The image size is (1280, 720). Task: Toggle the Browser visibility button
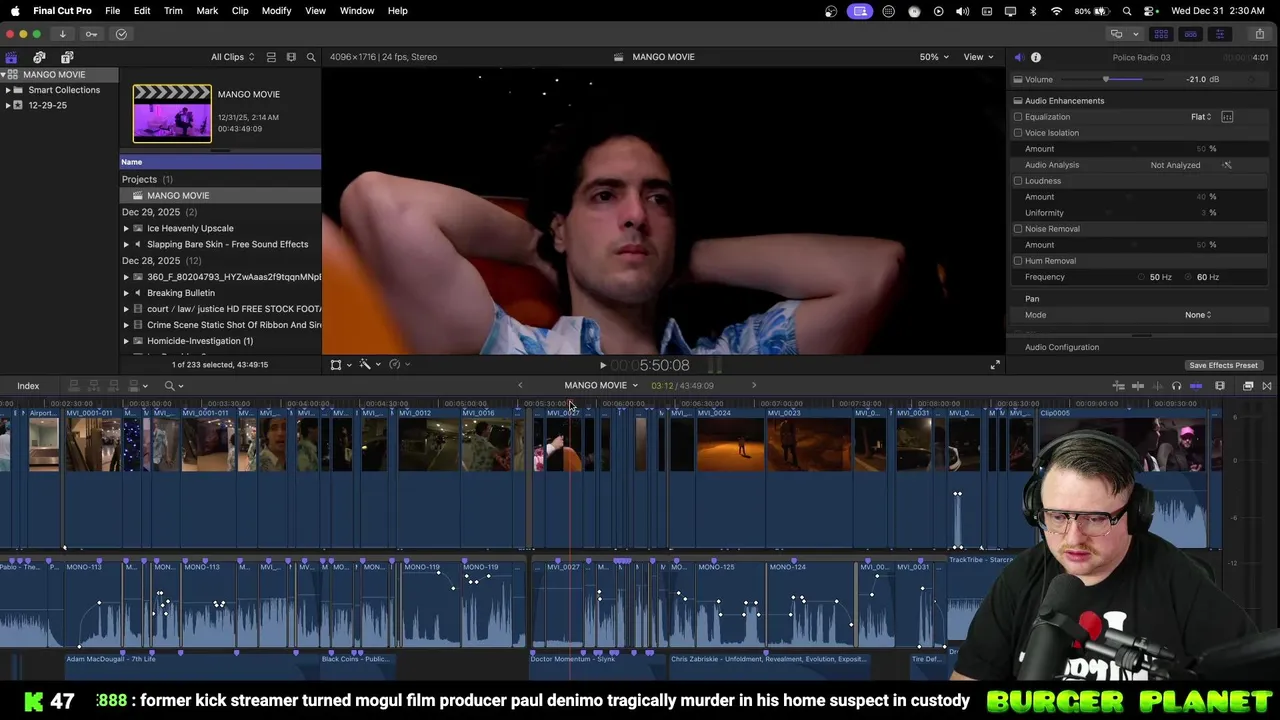[1161, 34]
